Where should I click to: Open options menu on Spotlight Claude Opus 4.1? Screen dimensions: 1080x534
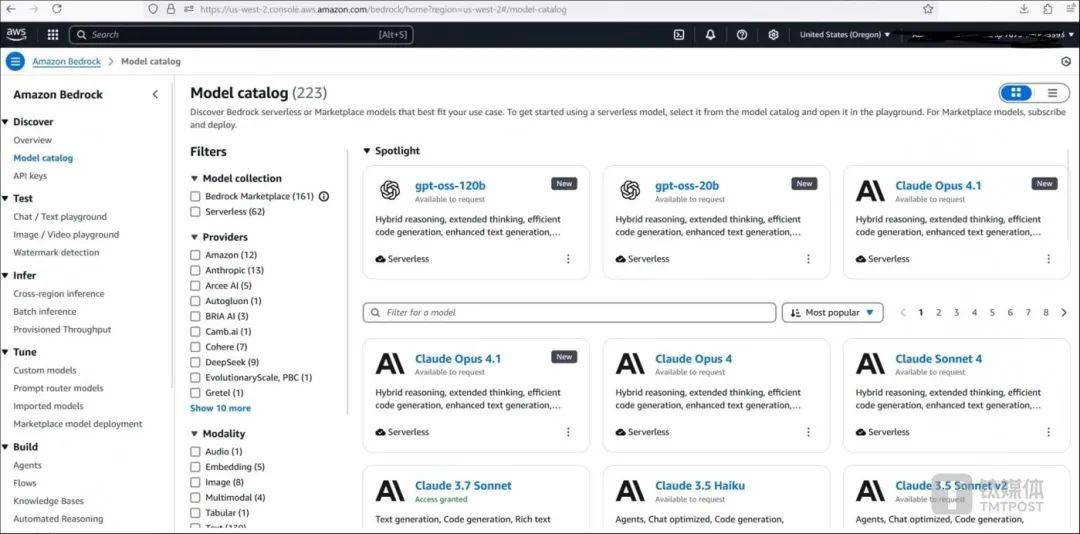point(1048,259)
